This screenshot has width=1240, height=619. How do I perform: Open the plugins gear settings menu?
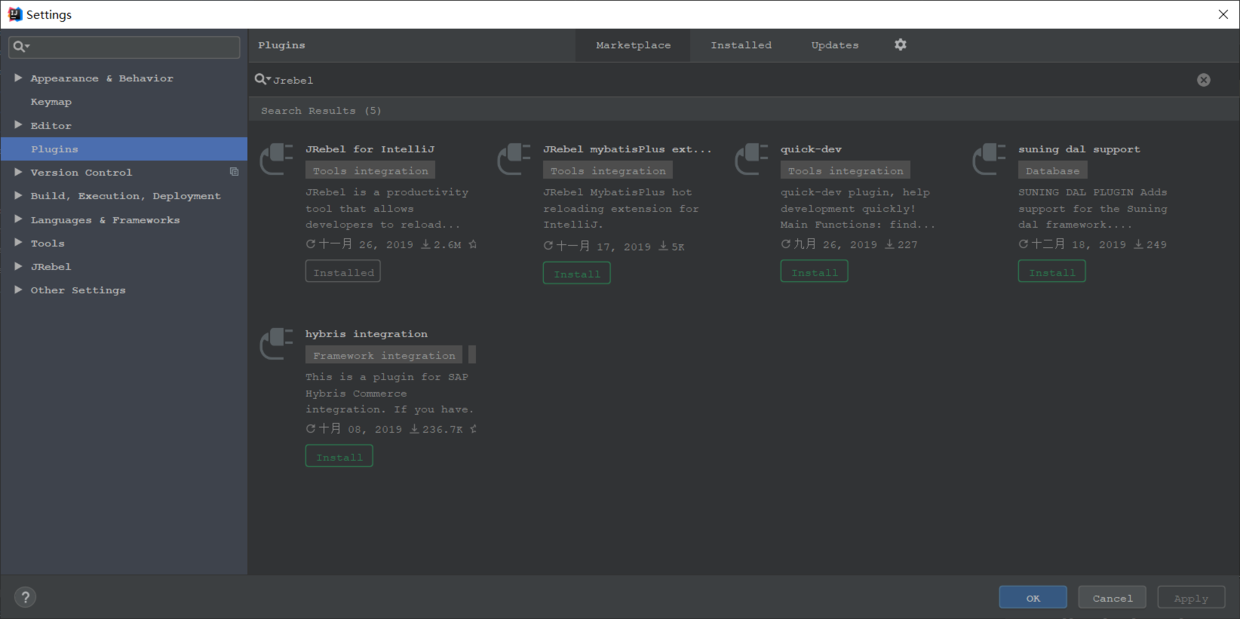point(900,45)
